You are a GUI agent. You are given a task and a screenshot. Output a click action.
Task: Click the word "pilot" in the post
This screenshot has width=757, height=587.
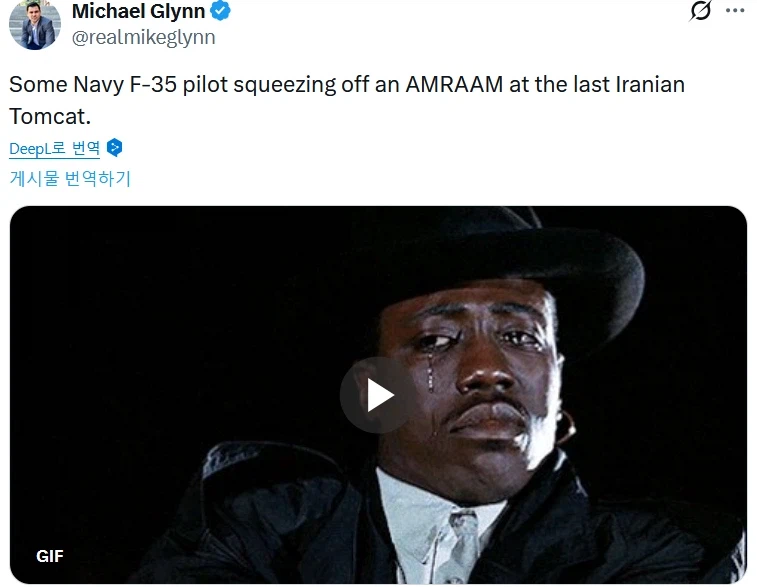[x=207, y=84]
